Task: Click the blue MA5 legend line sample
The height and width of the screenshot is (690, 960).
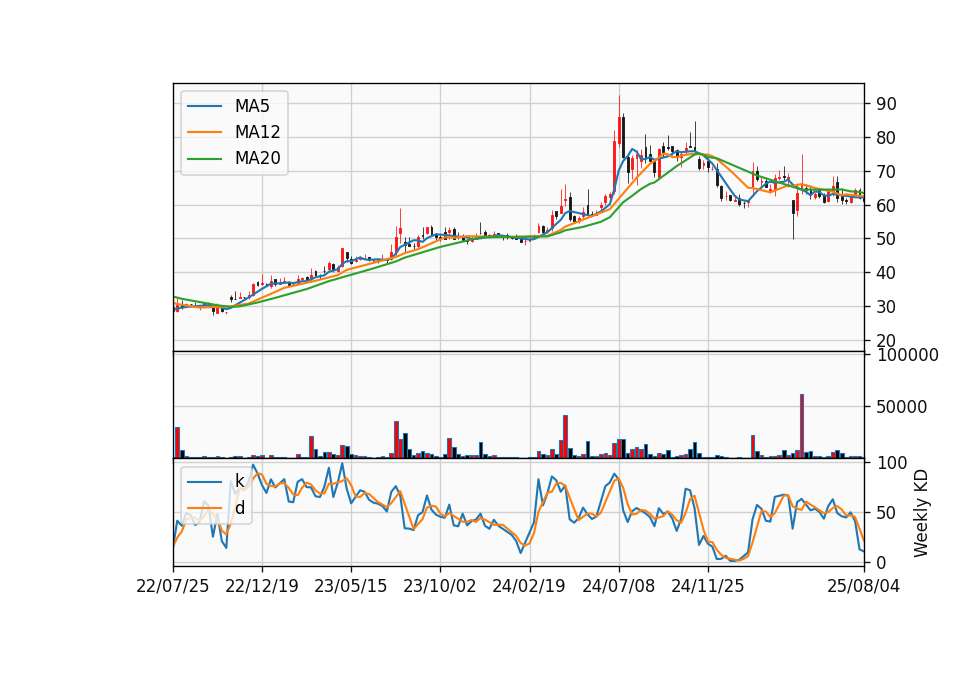Action: tap(204, 107)
